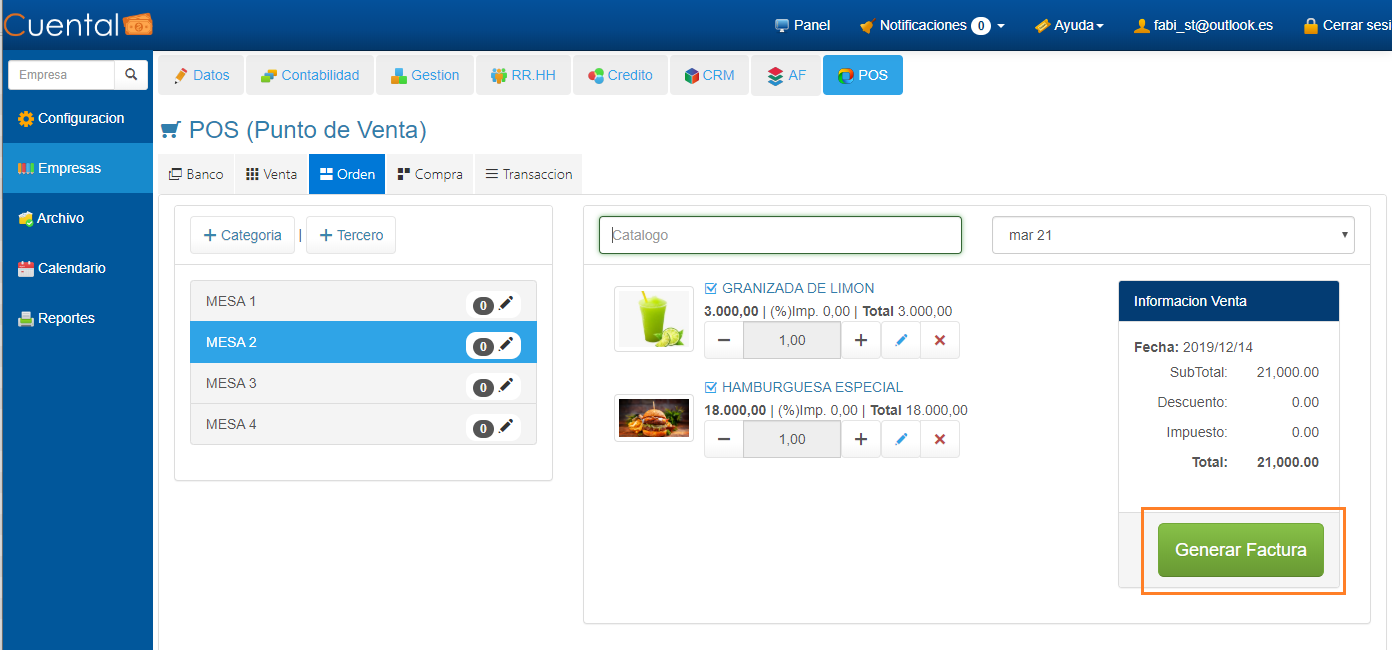Remove Hamburguesa Especial with red X

tap(940, 439)
